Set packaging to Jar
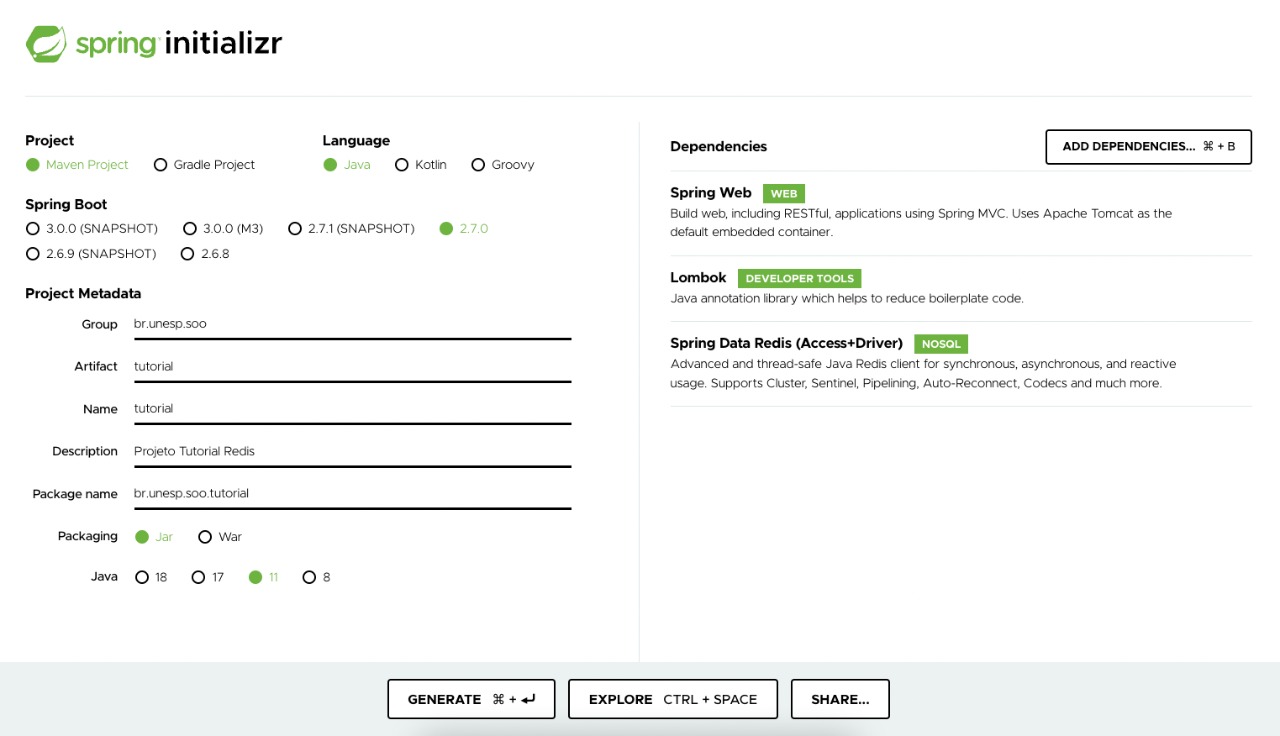Image resolution: width=1280 pixels, height=736 pixels. (154, 537)
